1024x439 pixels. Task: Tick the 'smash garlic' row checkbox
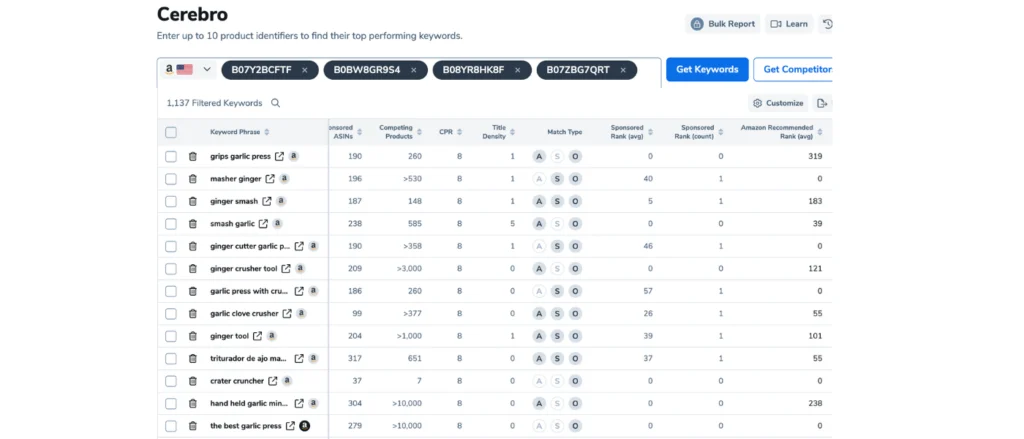point(171,224)
